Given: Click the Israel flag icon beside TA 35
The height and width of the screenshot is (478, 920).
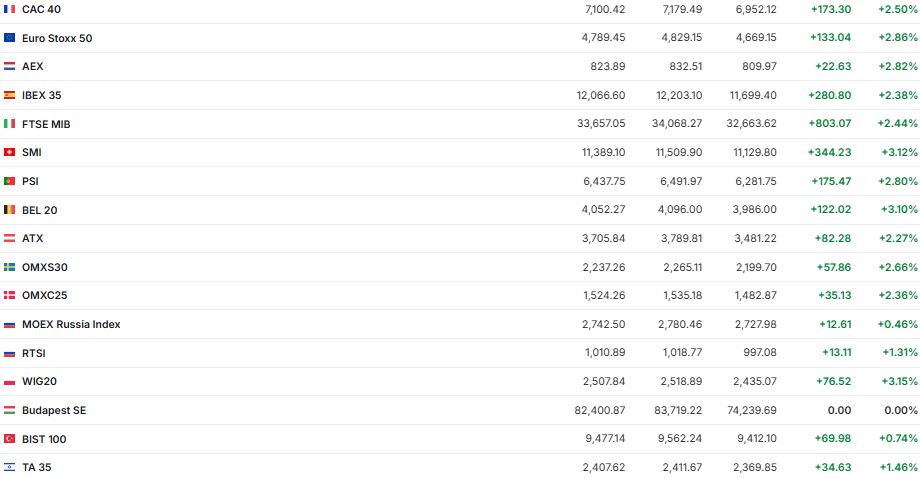Looking at the screenshot, I should (10, 467).
